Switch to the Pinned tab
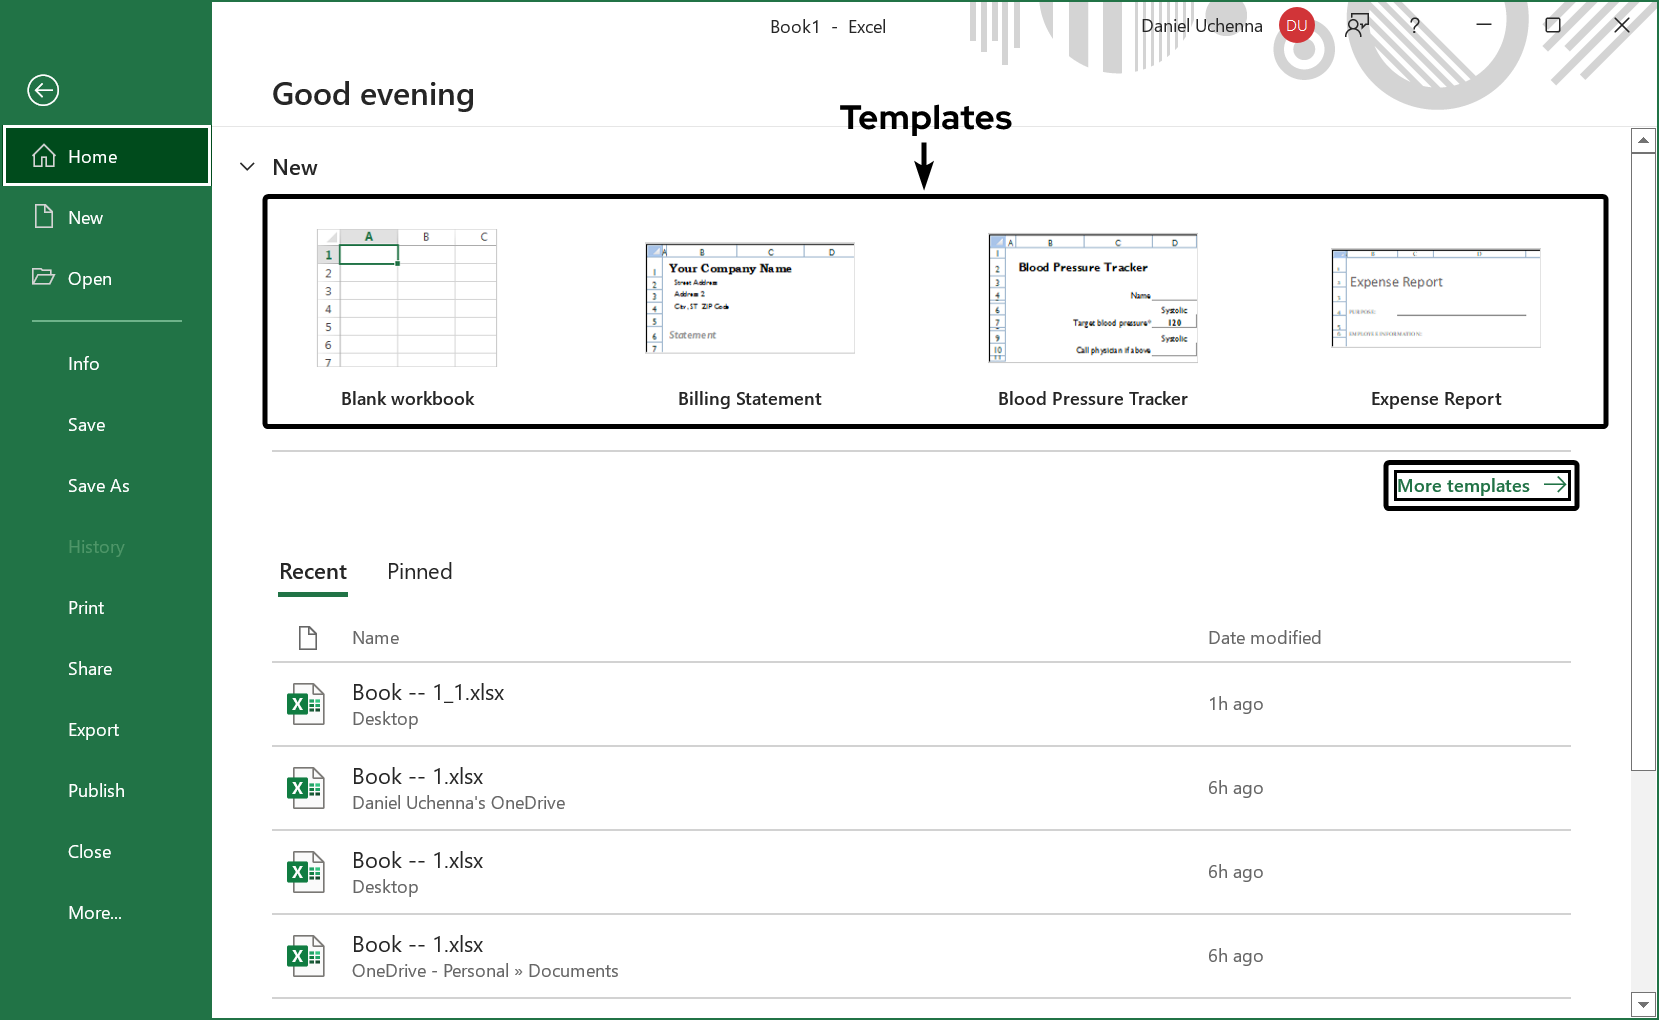The width and height of the screenshot is (1659, 1020). click(419, 572)
